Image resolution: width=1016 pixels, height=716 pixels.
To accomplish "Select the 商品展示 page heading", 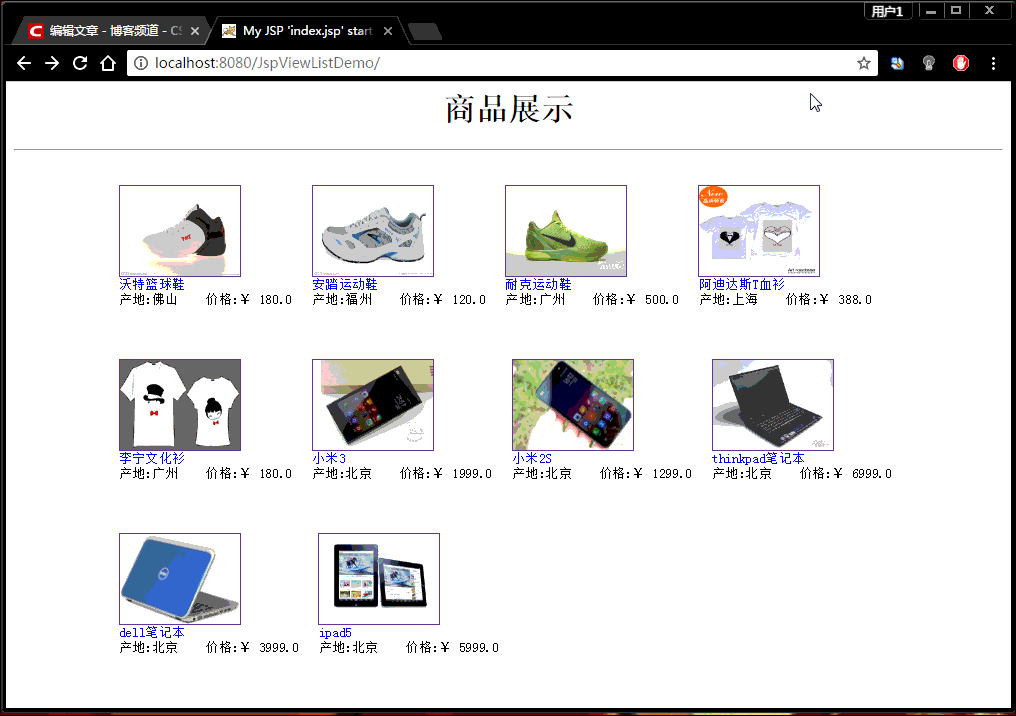I will [x=509, y=109].
